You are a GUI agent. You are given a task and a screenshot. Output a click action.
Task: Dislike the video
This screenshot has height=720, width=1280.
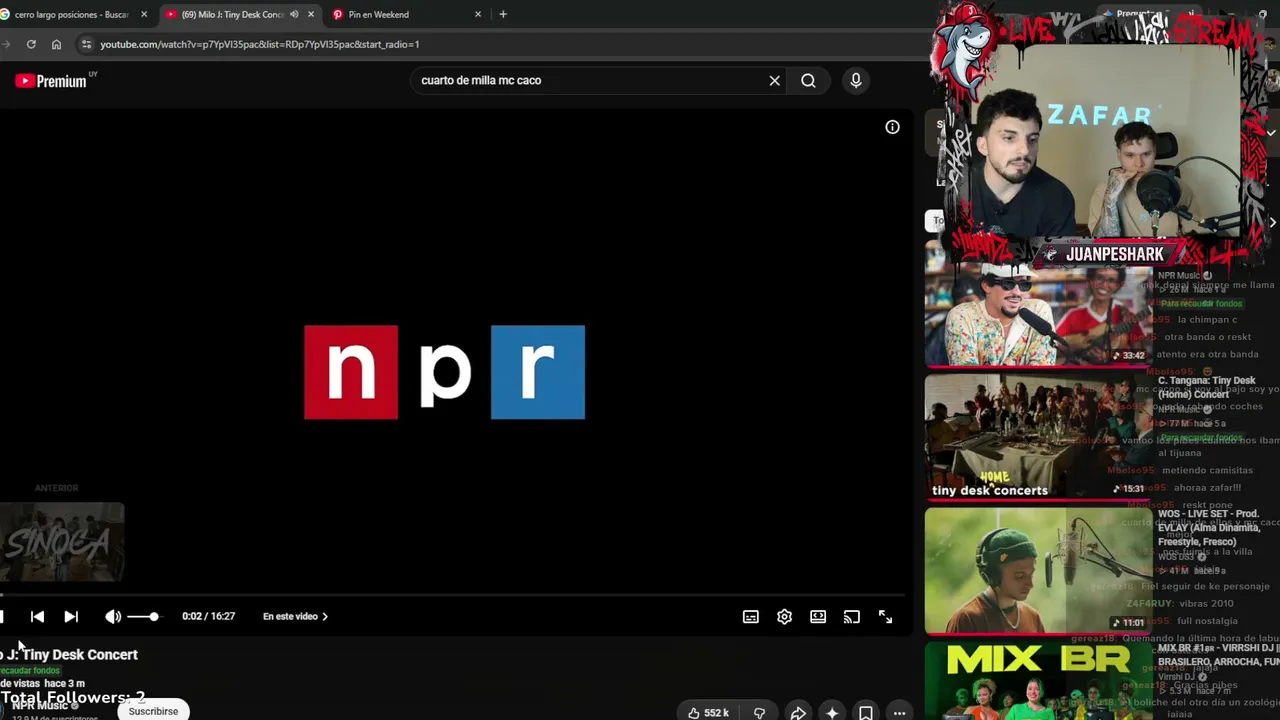(759, 713)
